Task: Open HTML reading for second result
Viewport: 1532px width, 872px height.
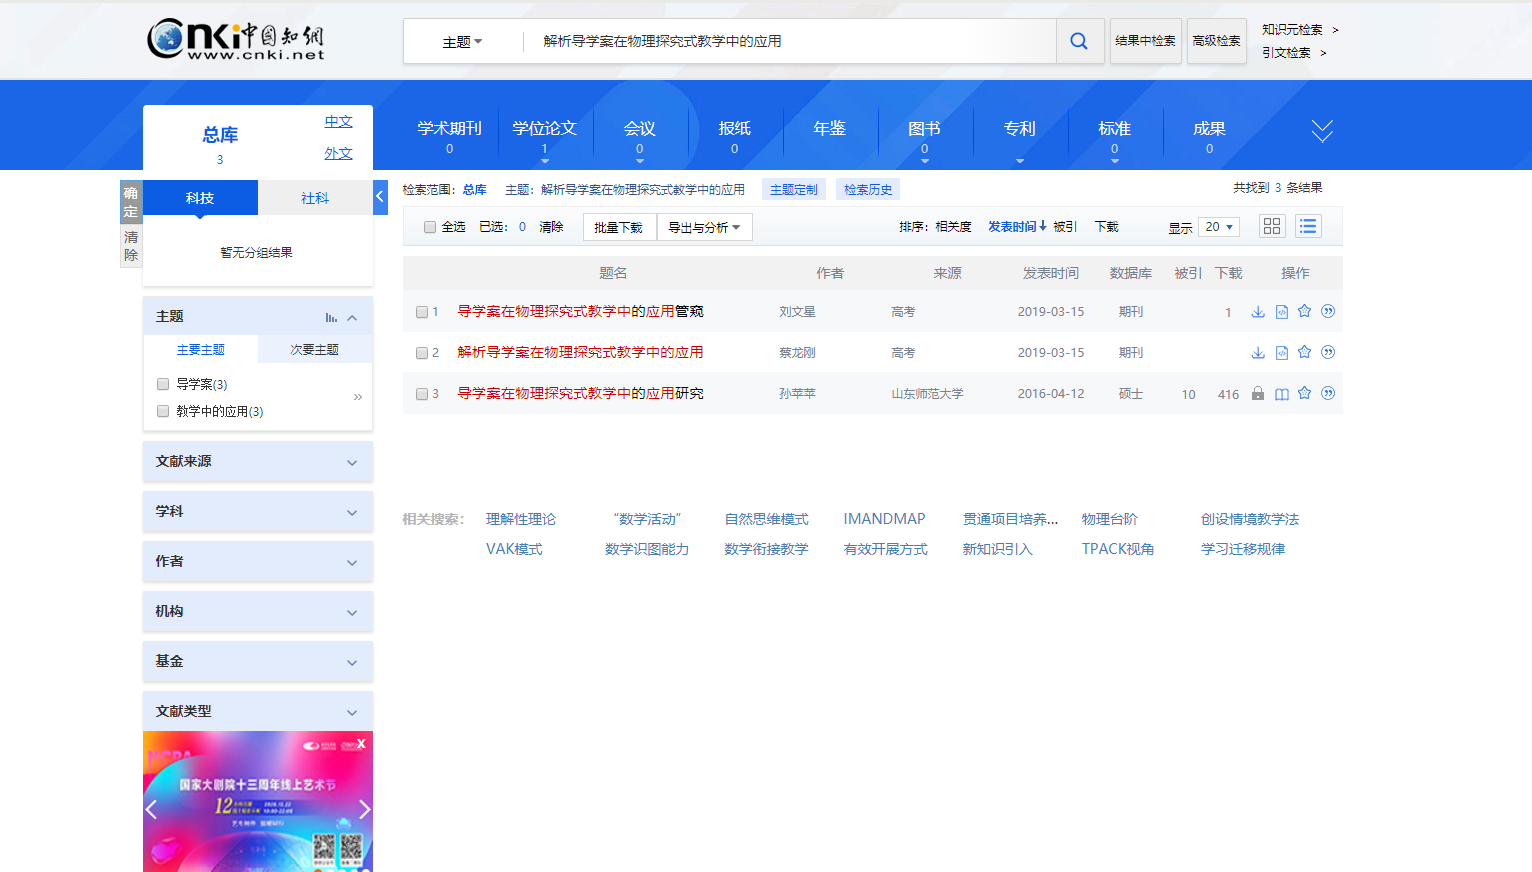Action: pyautogui.click(x=1281, y=353)
